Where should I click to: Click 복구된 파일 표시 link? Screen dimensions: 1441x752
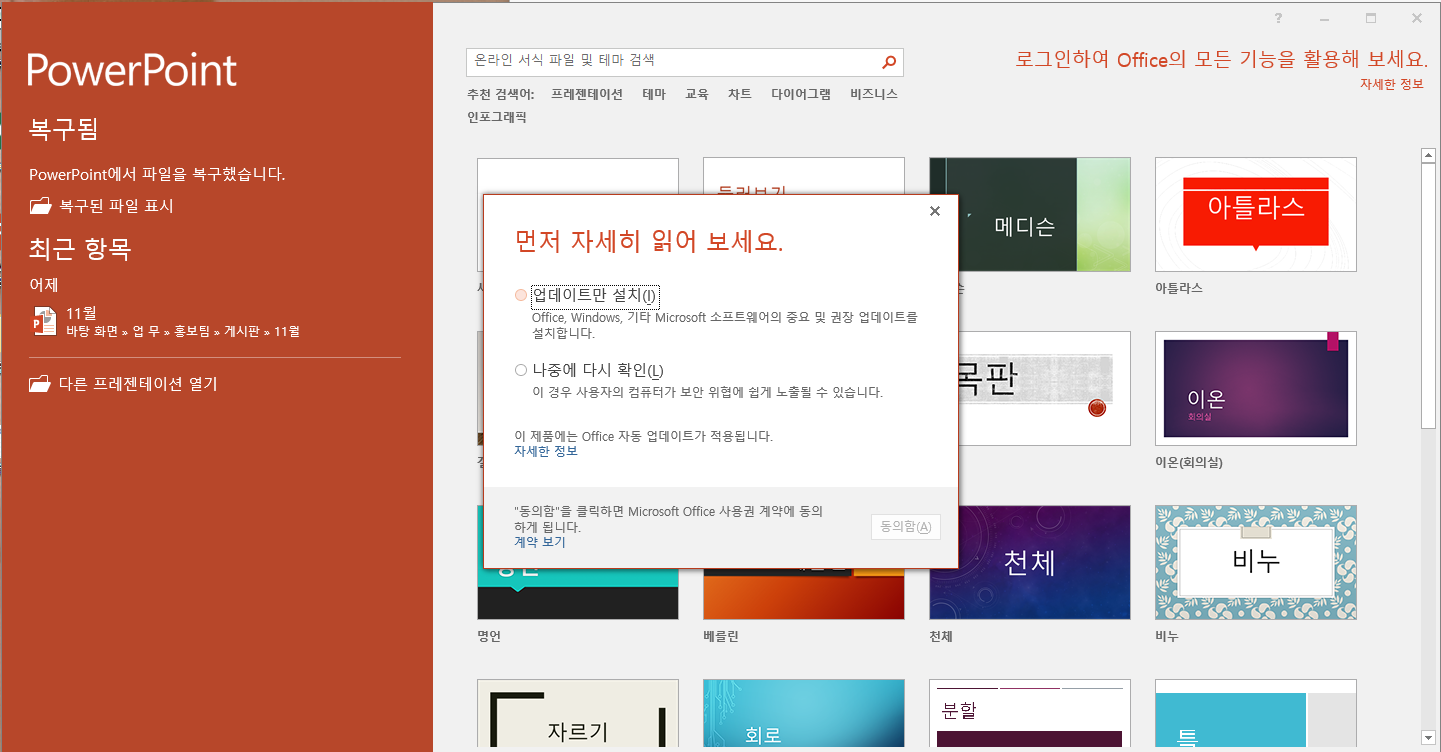coord(116,206)
